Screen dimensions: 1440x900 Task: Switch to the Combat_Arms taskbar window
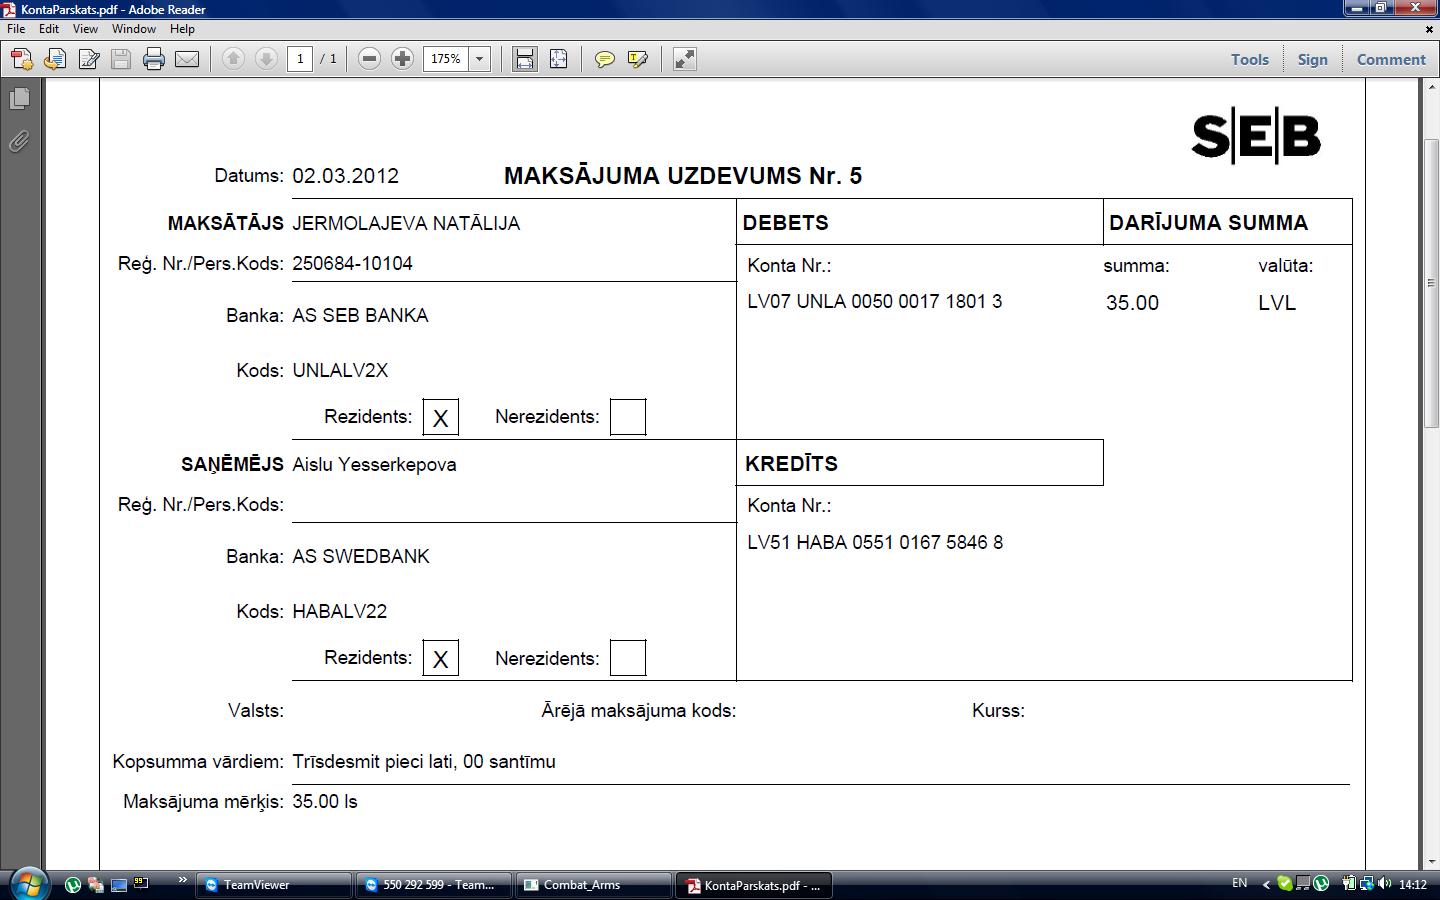pyautogui.click(x=593, y=885)
